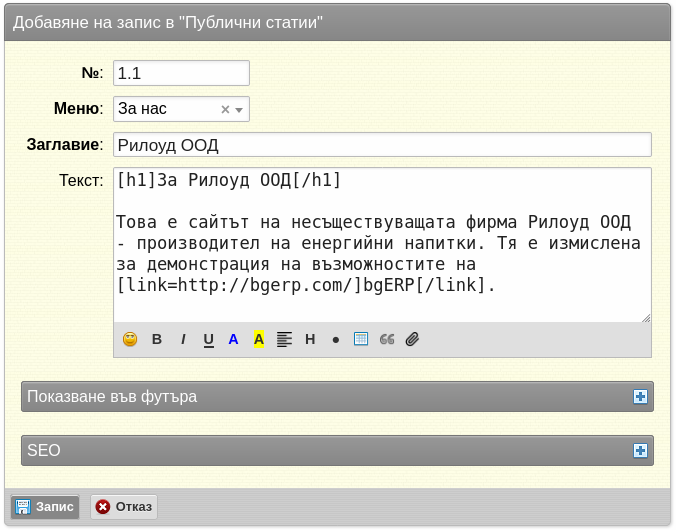The height and width of the screenshot is (530, 676).
Task: Apply yellow highlight background A icon
Action: click(259, 339)
